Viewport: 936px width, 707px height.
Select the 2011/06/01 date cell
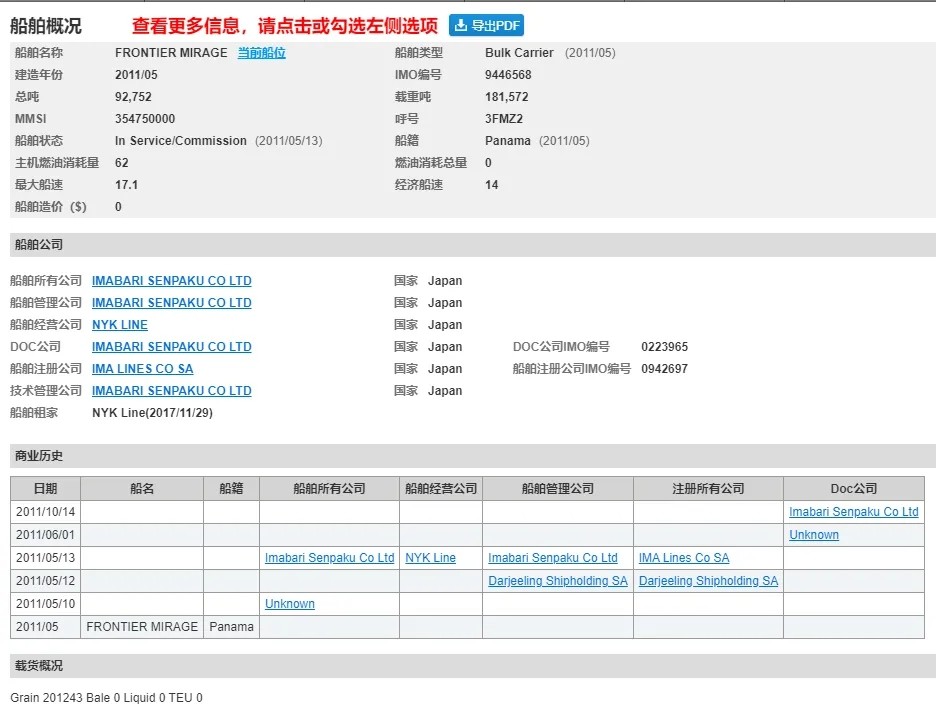pyautogui.click(x=45, y=535)
